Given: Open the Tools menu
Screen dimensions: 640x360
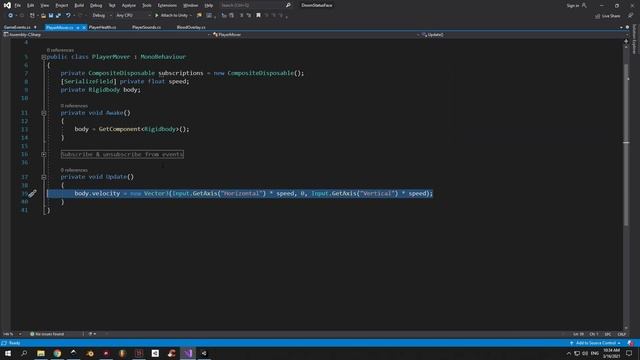Looking at the screenshot, I should pos(147,5).
